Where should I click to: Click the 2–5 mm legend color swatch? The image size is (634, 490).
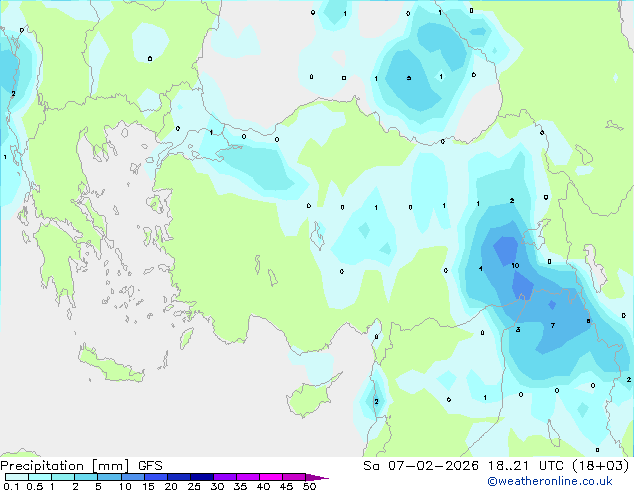(86, 477)
